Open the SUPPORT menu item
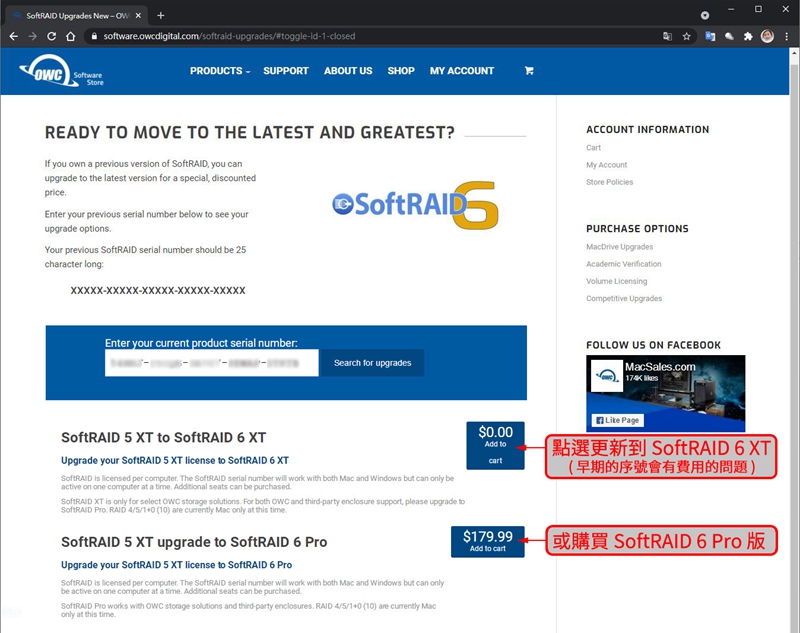800x633 pixels. pos(286,71)
